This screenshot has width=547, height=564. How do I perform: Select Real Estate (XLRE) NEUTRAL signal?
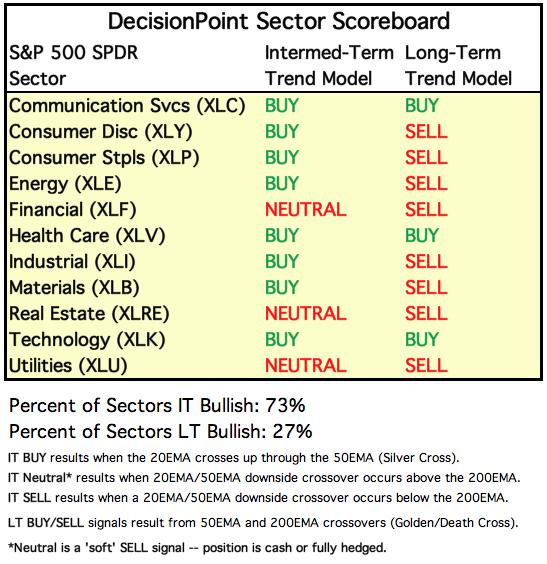point(306,314)
